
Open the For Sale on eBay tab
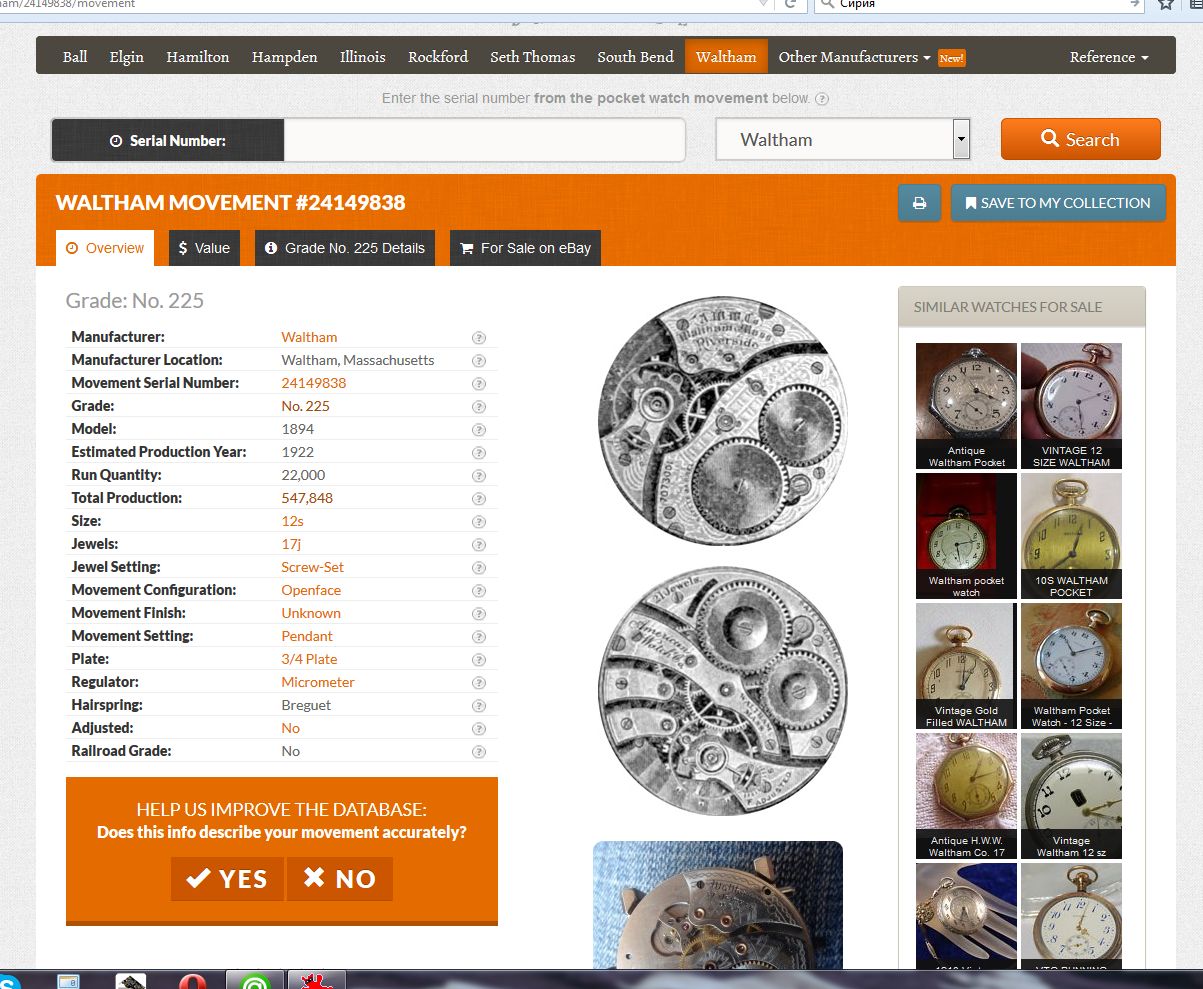pyautogui.click(x=525, y=248)
